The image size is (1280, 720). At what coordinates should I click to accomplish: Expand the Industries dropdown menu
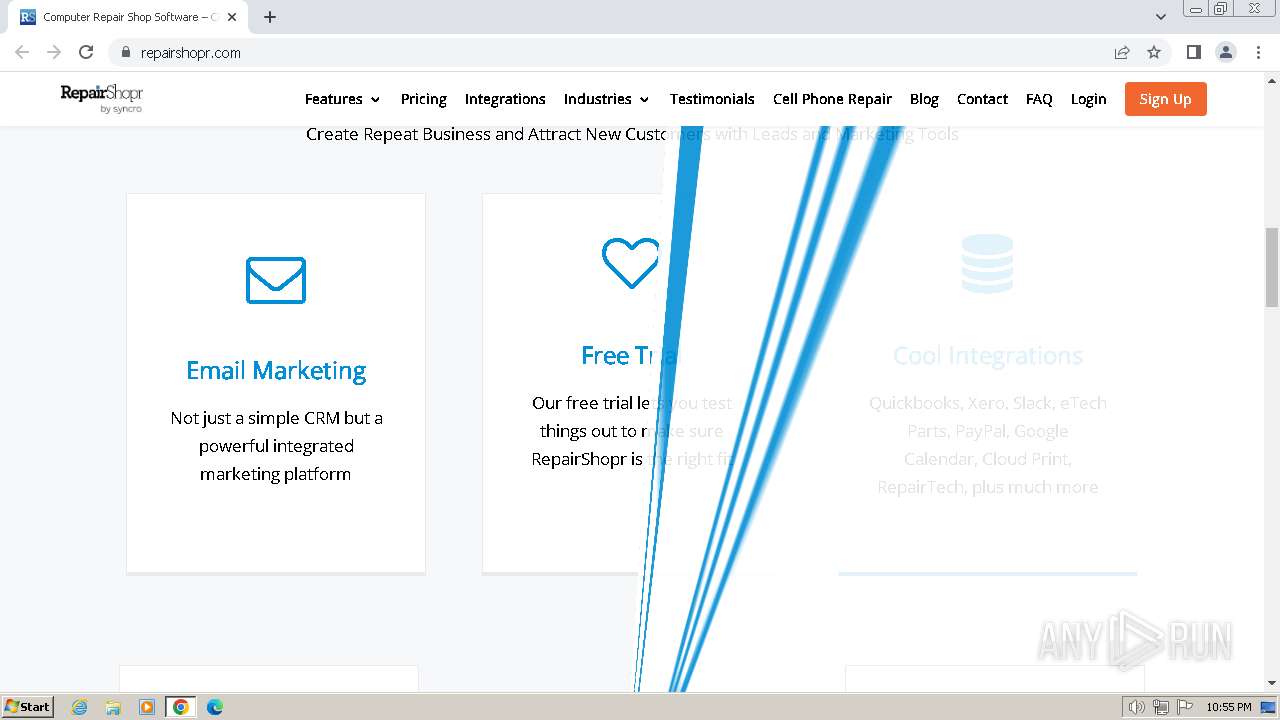(606, 99)
